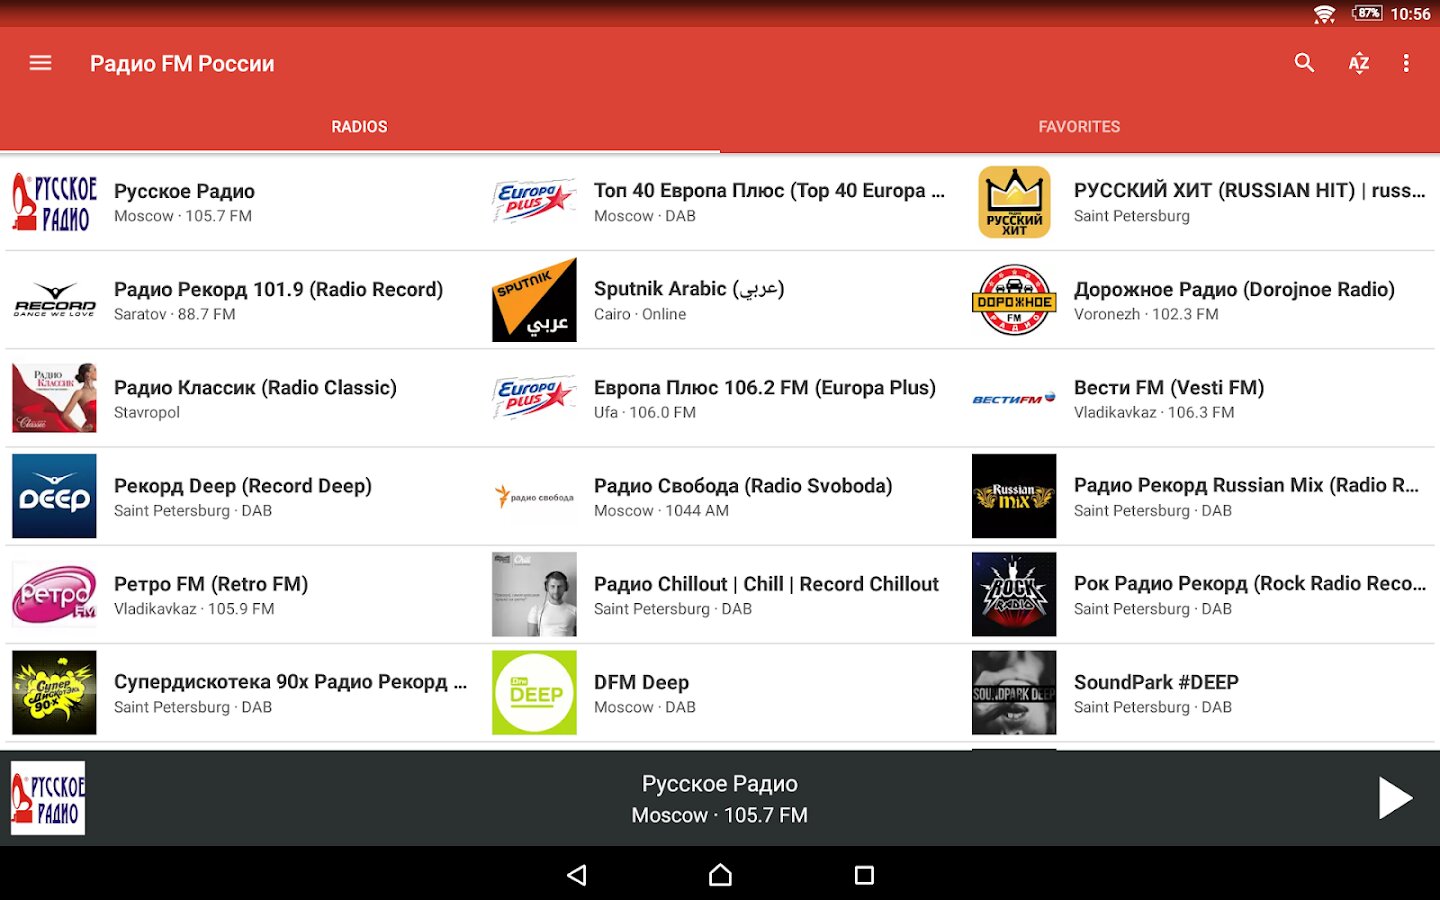Click the green DFM Deep logo
1440x900 pixels.
534,692
